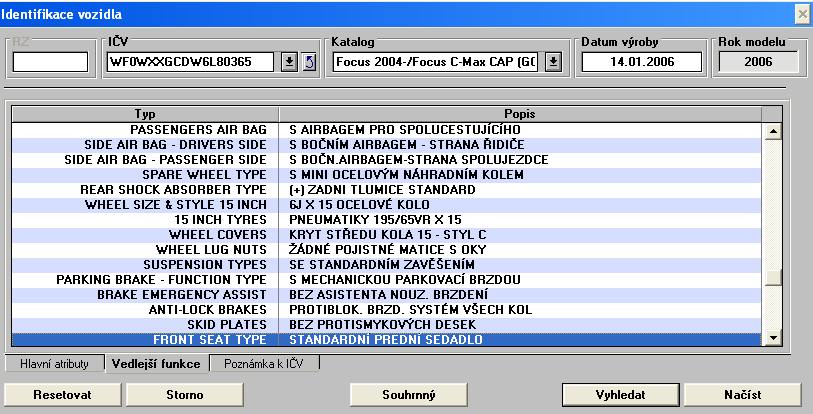Expand the Katalog dropdown list
The image size is (813, 414).
point(553,62)
